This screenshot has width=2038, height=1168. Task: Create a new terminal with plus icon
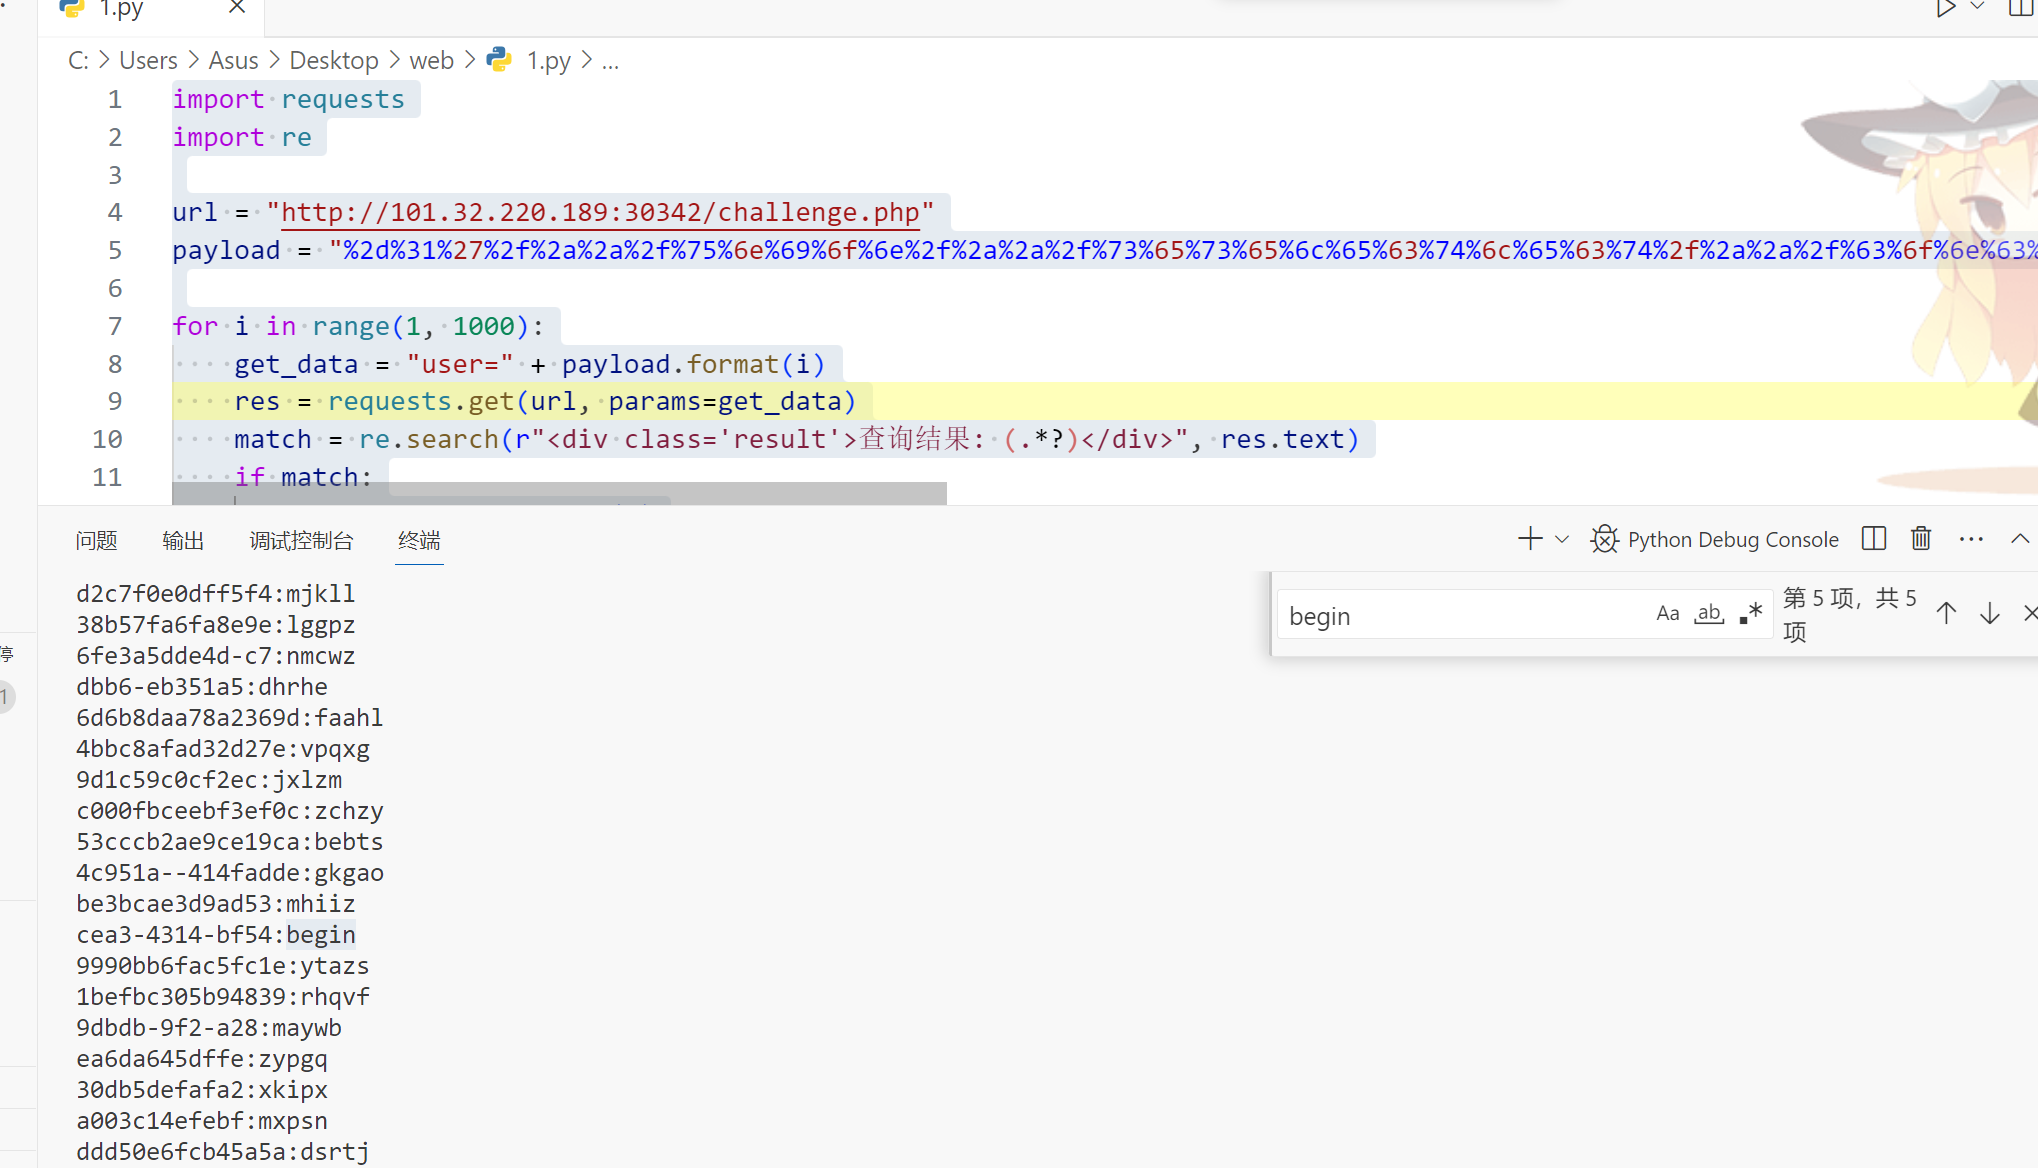(1530, 540)
